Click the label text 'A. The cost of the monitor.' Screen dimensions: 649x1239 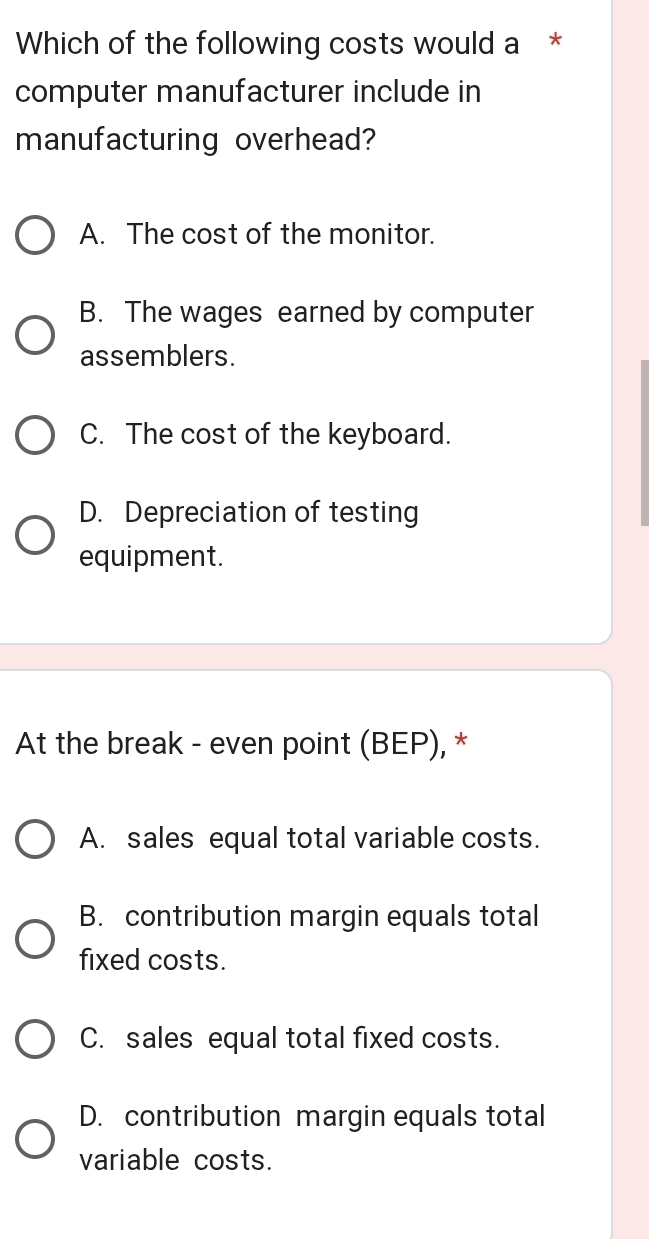click(x=257, y=235)
